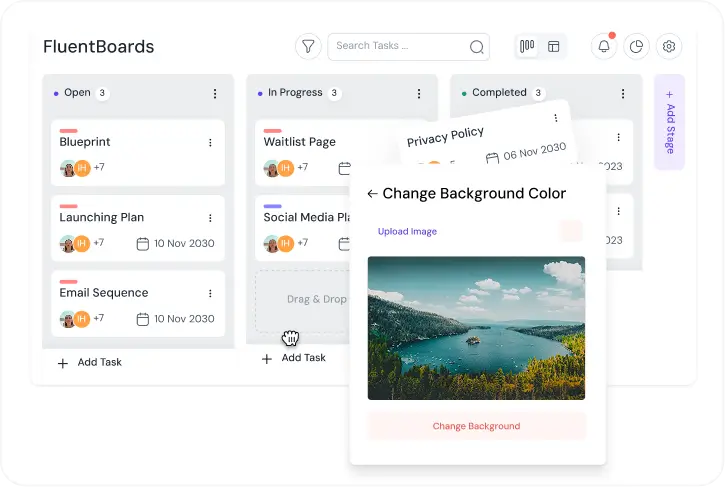This screenshot has height=487, width=725.
Task: Click the Privacy Policy card title
Action: (445, 136)
